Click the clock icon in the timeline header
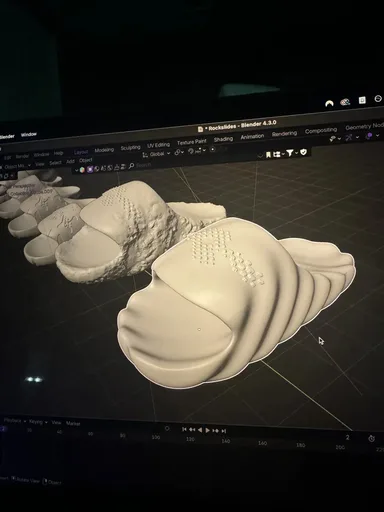The image size is (384, 512). [x=372, y=439]
